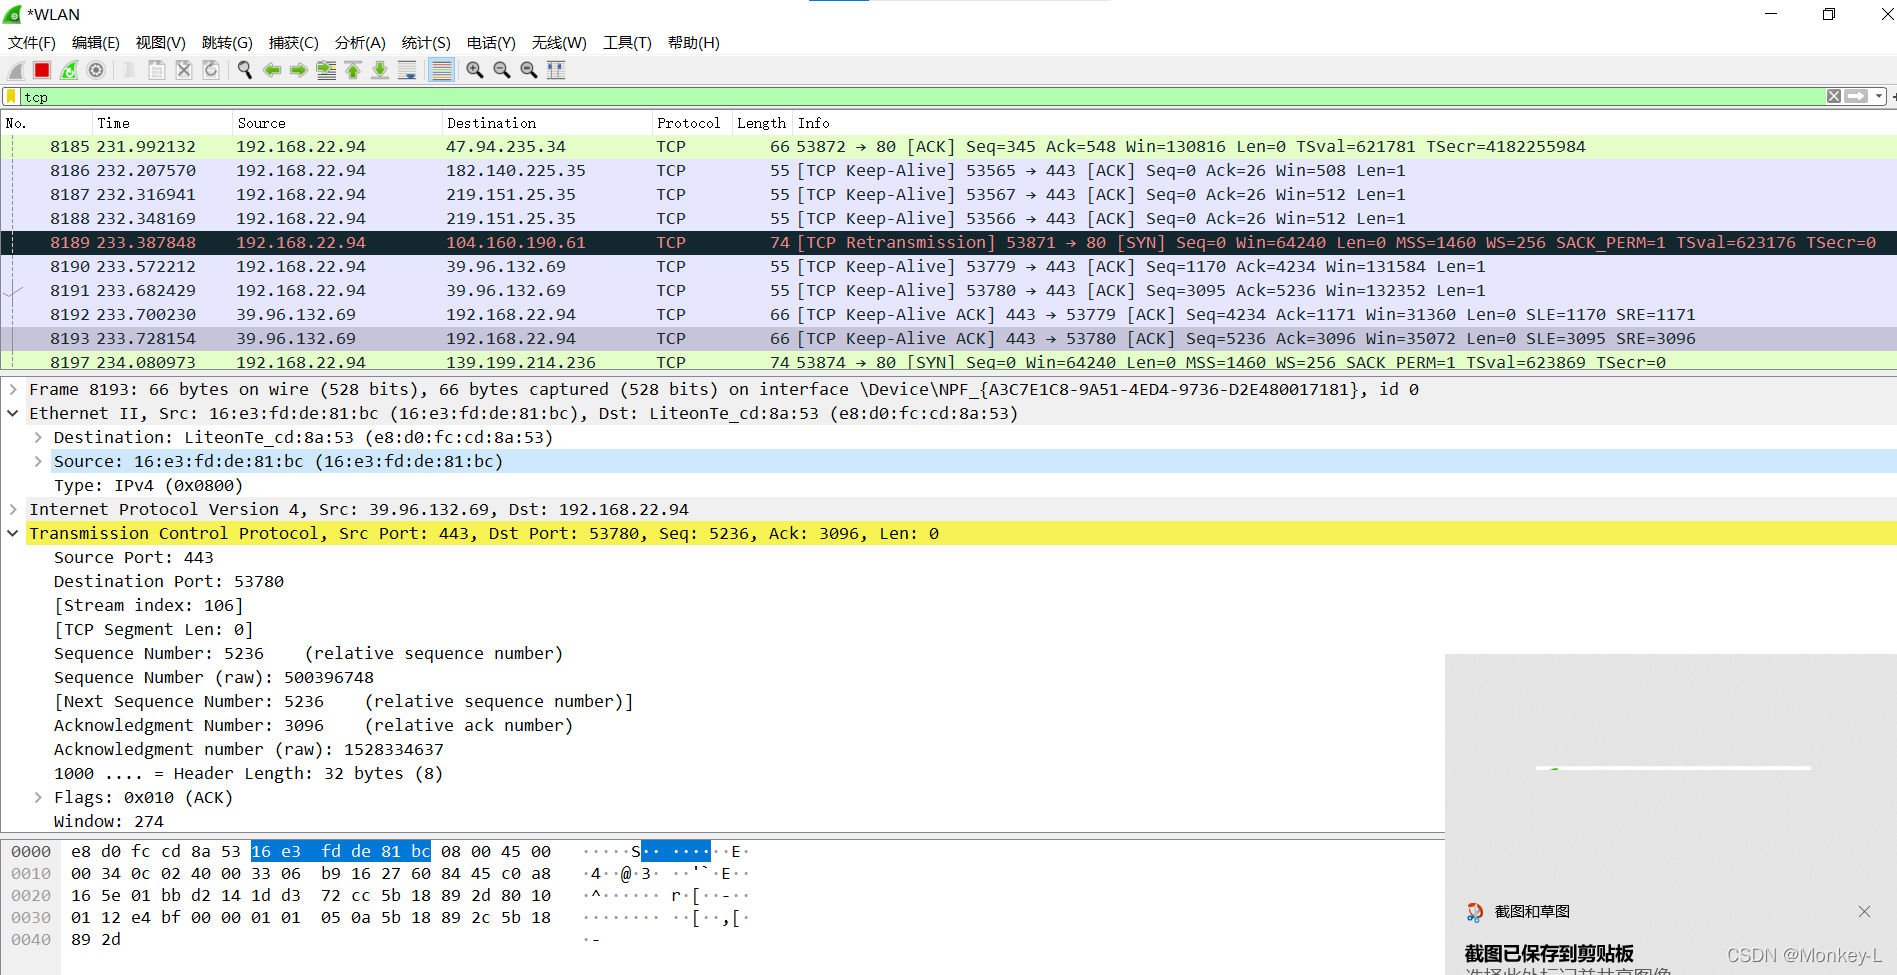Open the 捕获(C) menu
The image size is (1897, 975).
(x=294, y=43)
